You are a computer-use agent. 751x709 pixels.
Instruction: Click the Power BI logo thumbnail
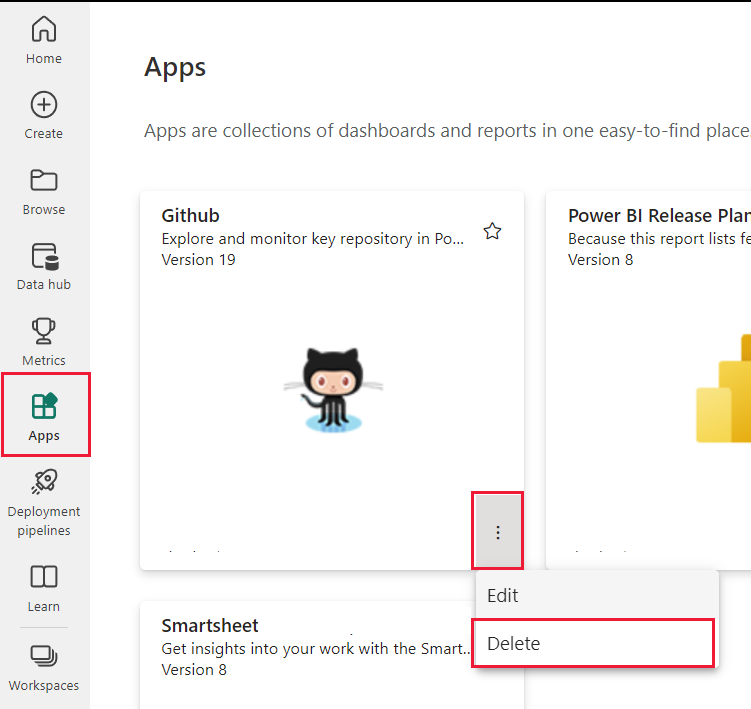[723, 388]
